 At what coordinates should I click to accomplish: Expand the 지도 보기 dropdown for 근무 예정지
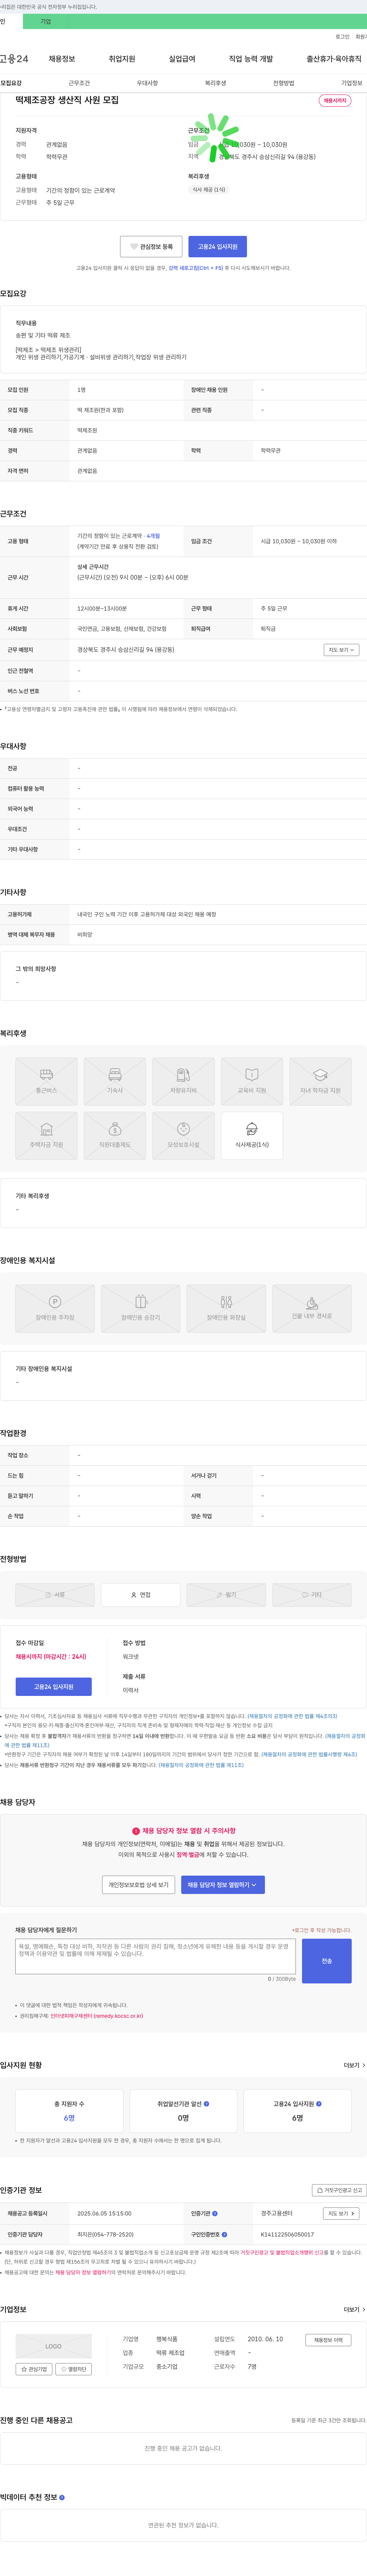tap(341, 650)
